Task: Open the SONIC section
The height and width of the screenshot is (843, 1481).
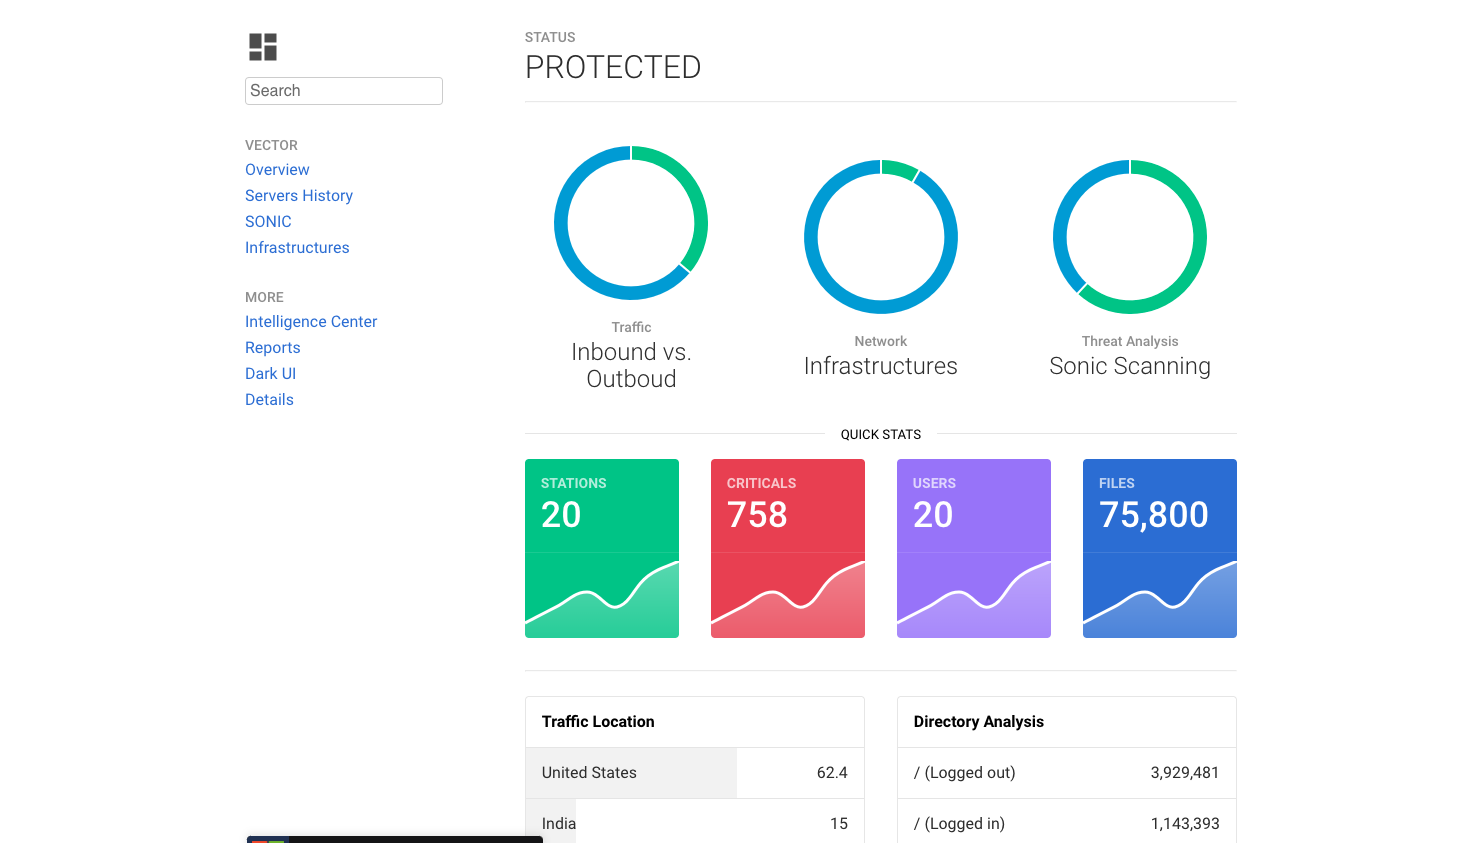Action: 268,221
